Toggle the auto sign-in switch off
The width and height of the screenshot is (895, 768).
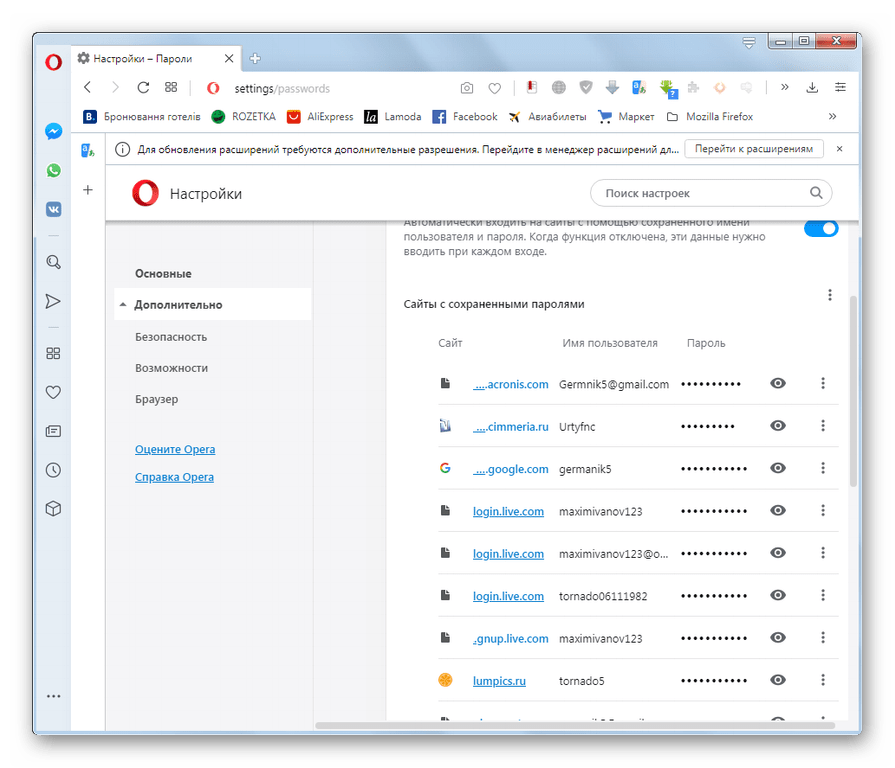(821, 229)
